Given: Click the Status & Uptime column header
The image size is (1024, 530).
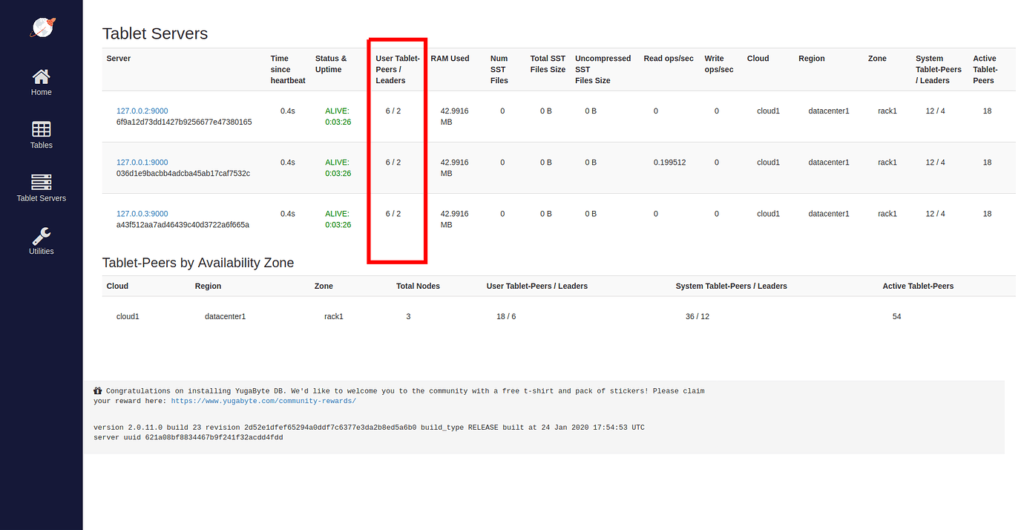Looking at the screenshot, I should (x=331, y=64).
